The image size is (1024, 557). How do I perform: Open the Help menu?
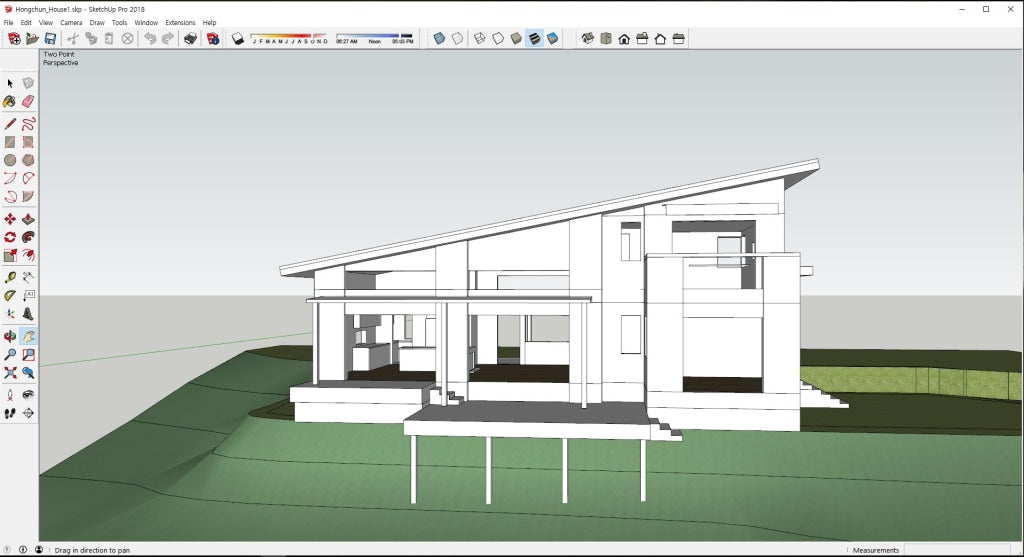pyautogui.click(x=209, y=22)
